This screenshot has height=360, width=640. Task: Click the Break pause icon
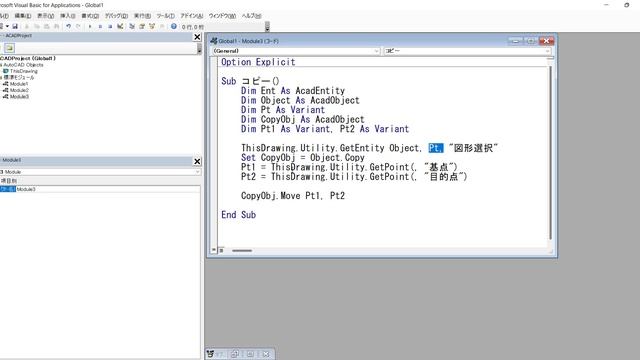100,27
